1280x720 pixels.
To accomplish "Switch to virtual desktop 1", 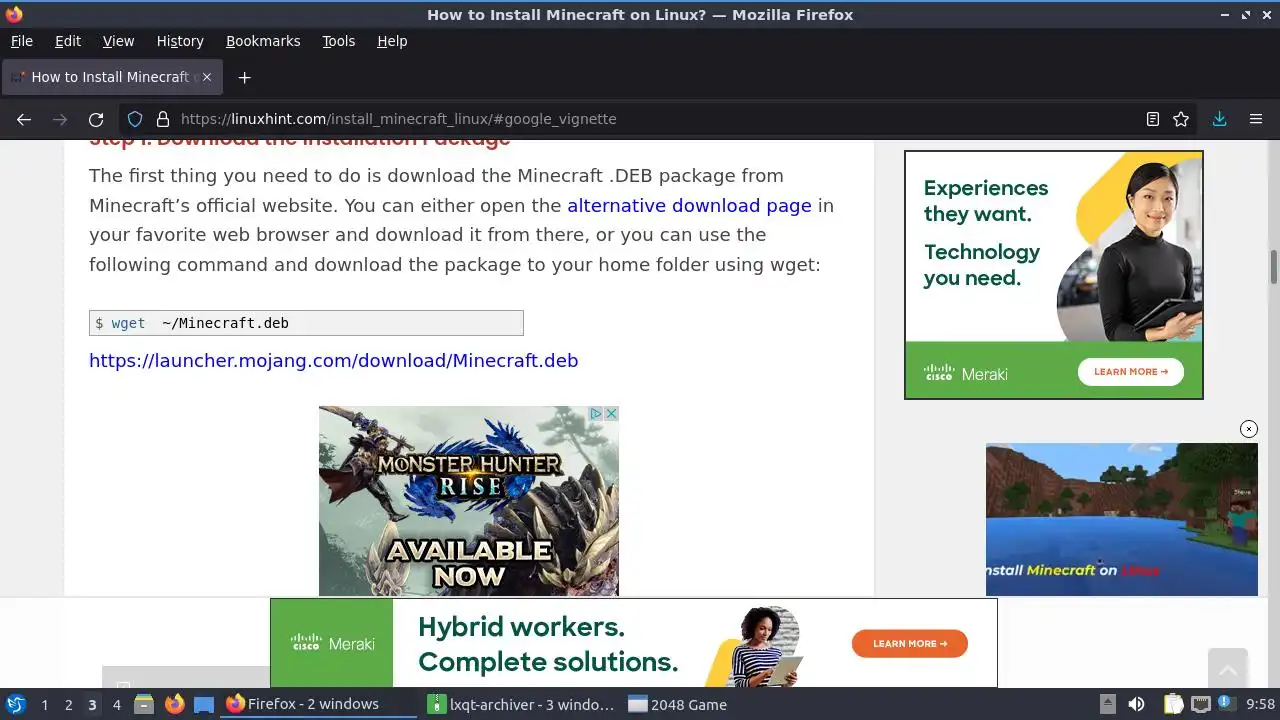I will 44,705.
